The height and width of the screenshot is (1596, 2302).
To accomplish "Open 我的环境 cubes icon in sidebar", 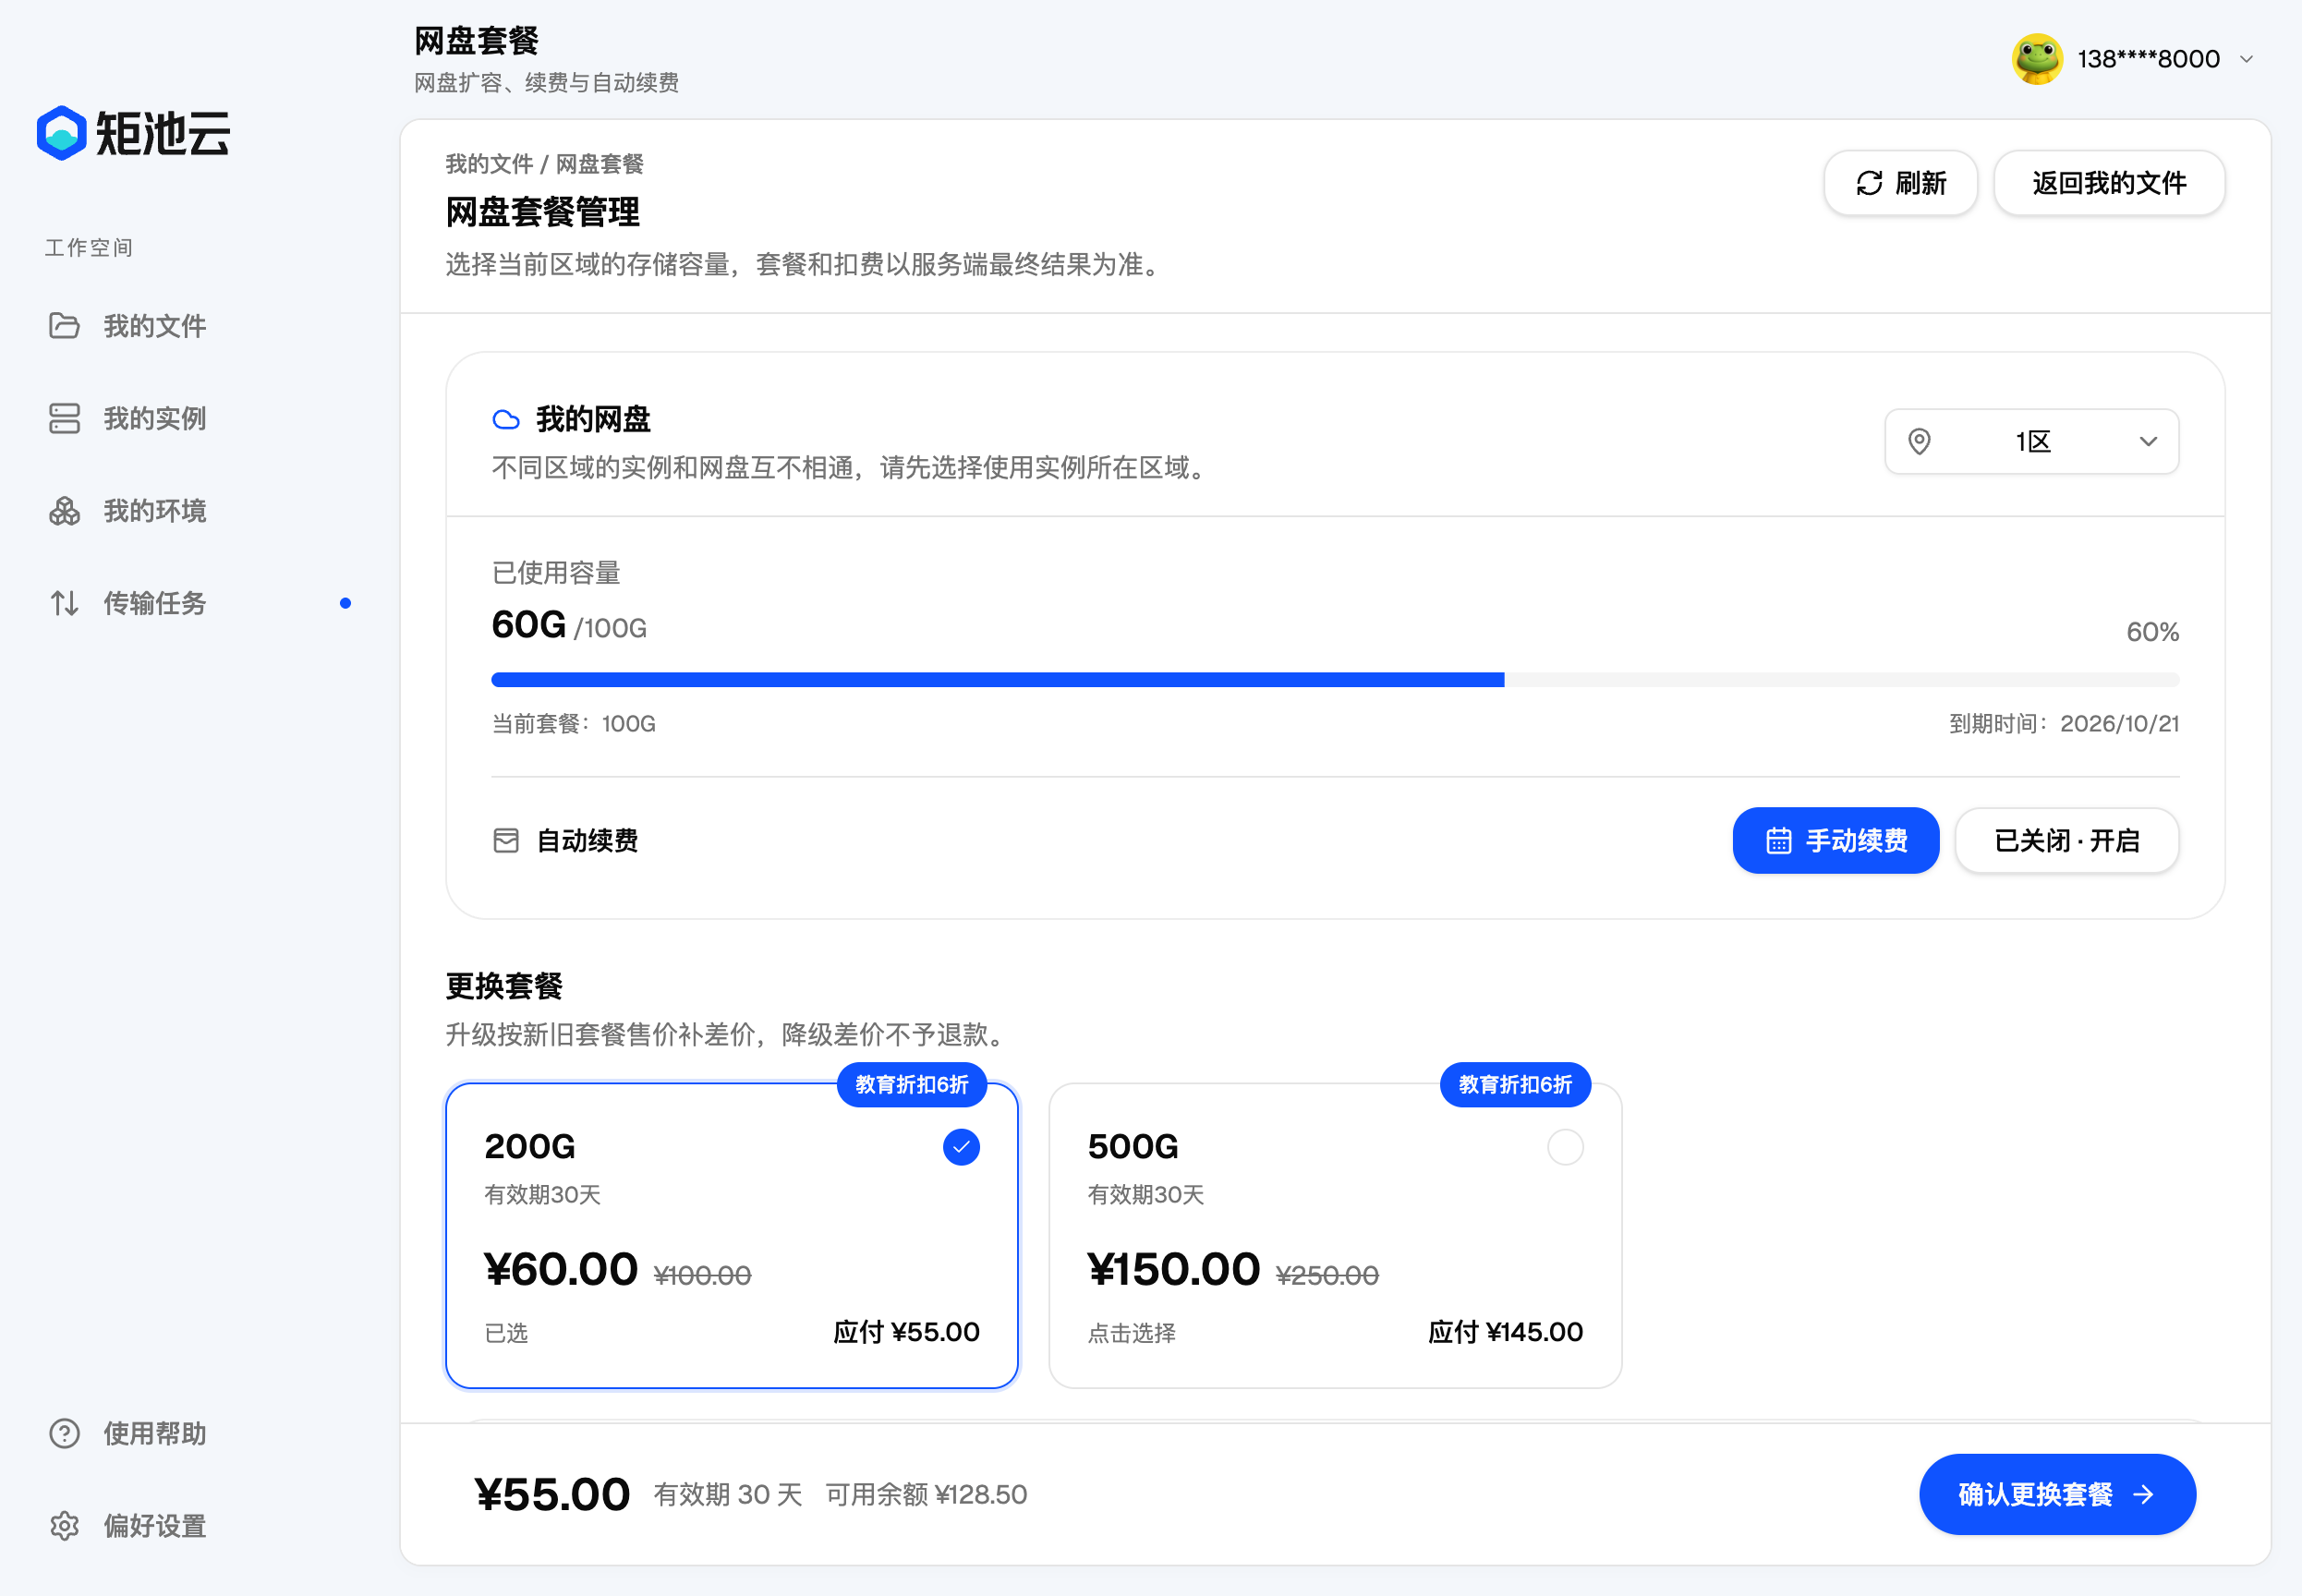I will click(x=64, y=511).
